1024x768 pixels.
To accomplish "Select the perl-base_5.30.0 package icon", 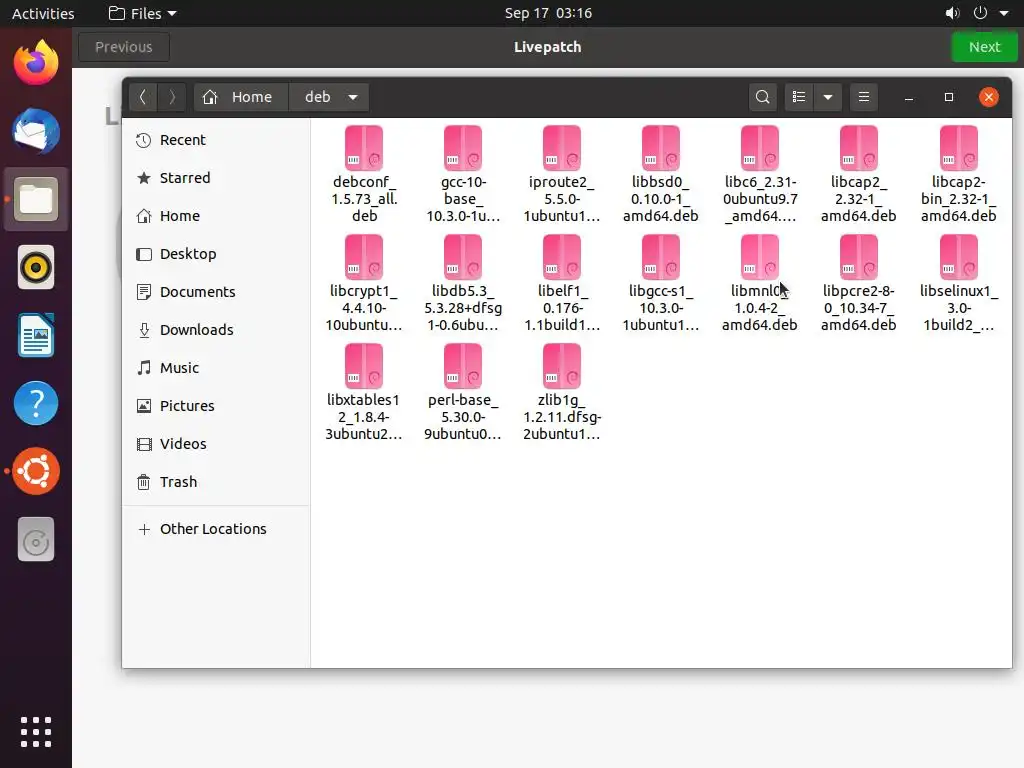I will coord(463,366).
